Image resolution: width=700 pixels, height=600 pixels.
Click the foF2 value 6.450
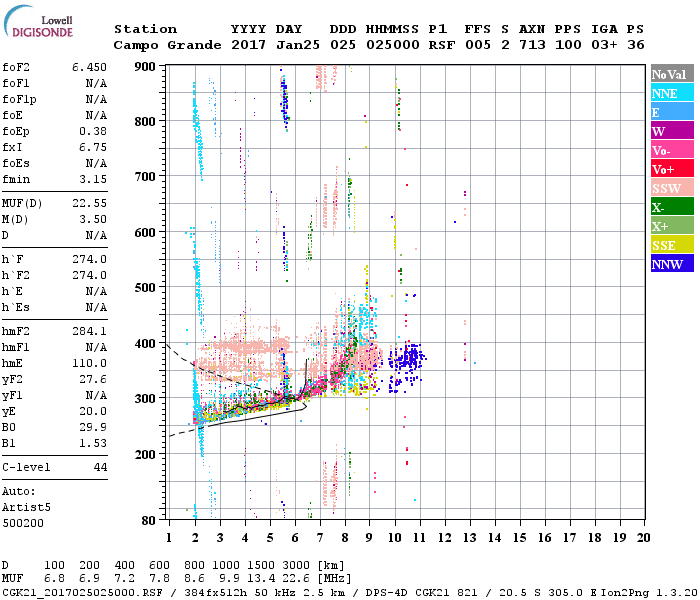[x=88, y=67]
